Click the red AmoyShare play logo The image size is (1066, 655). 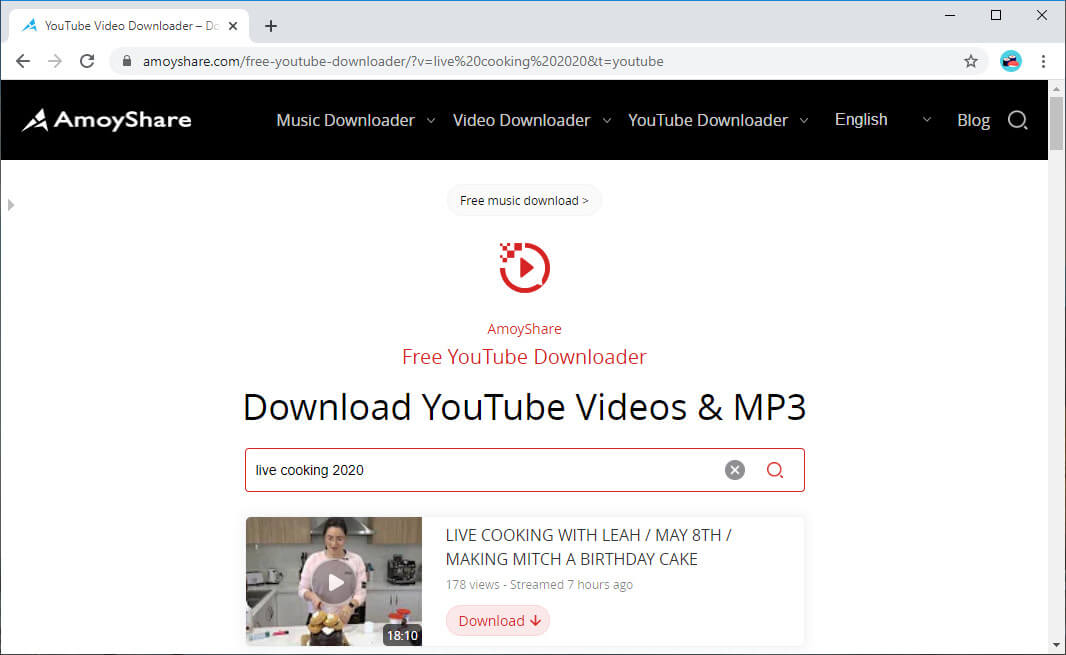click(x=524, y=267)
